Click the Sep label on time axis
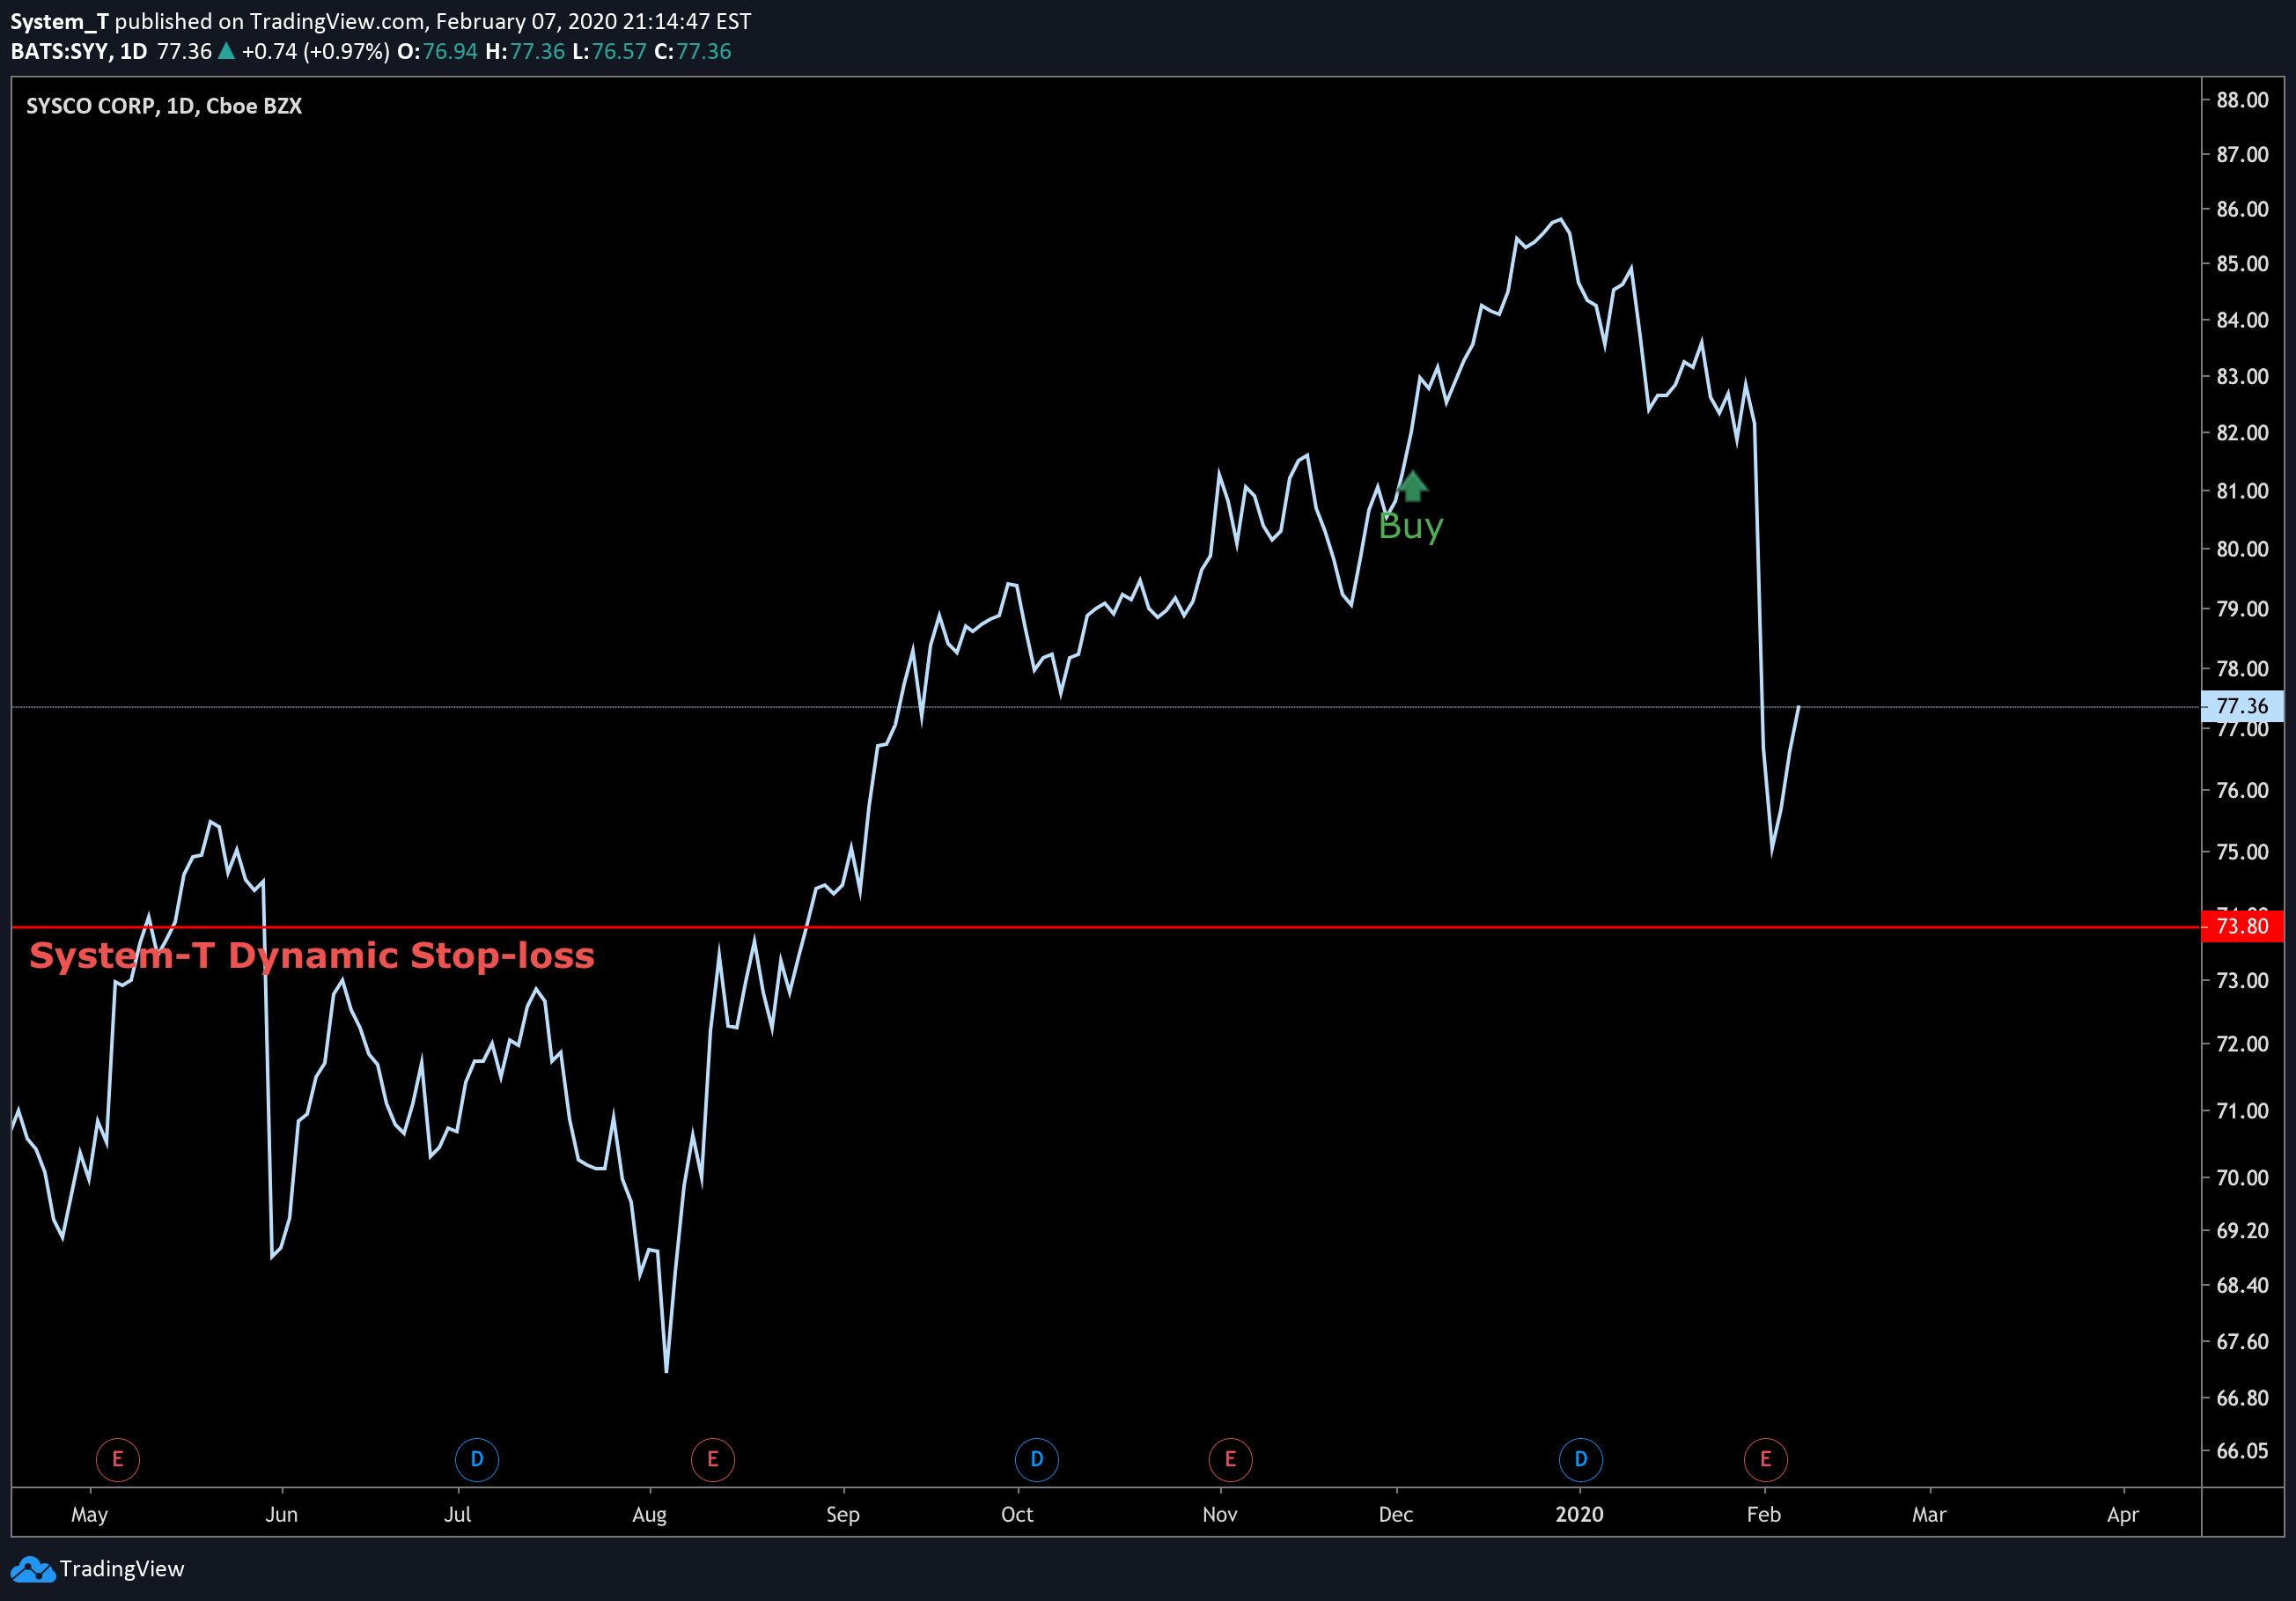2296x1601 pixels. pos(843,1514)
